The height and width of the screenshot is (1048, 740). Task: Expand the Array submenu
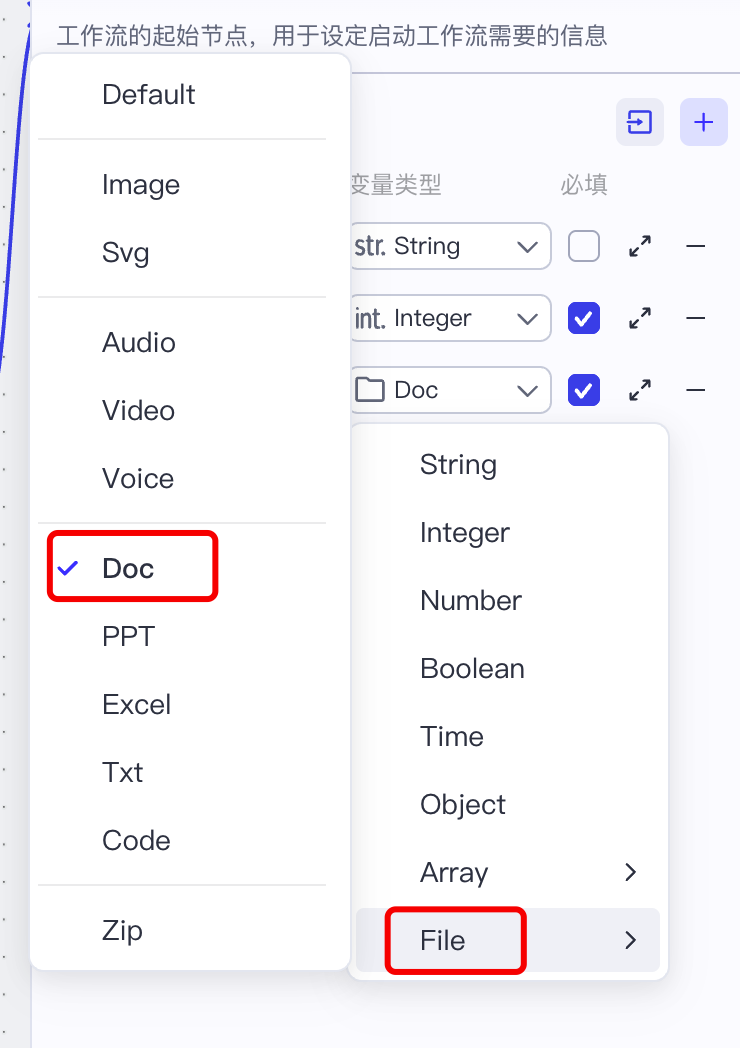[508, 872]
